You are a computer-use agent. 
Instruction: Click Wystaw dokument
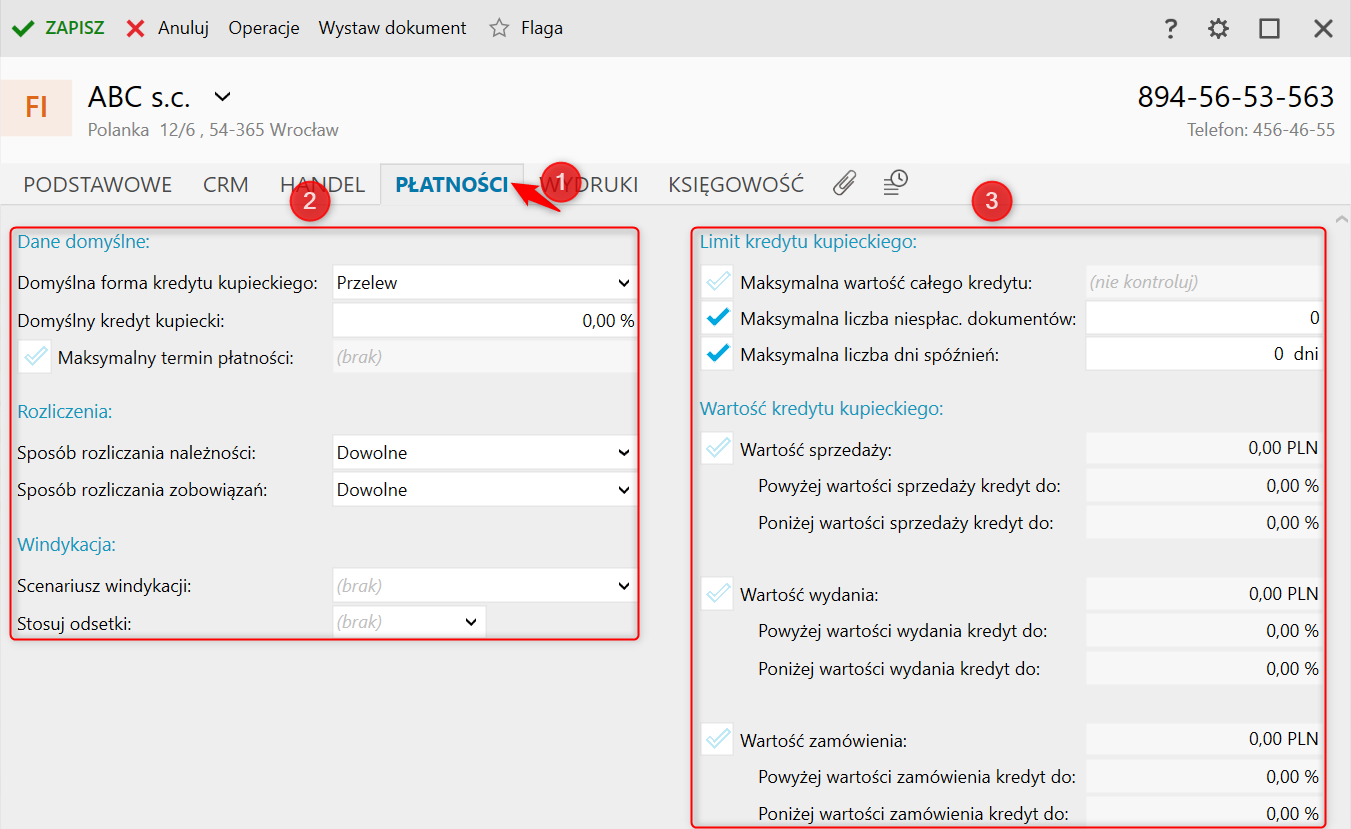point(393,28)
